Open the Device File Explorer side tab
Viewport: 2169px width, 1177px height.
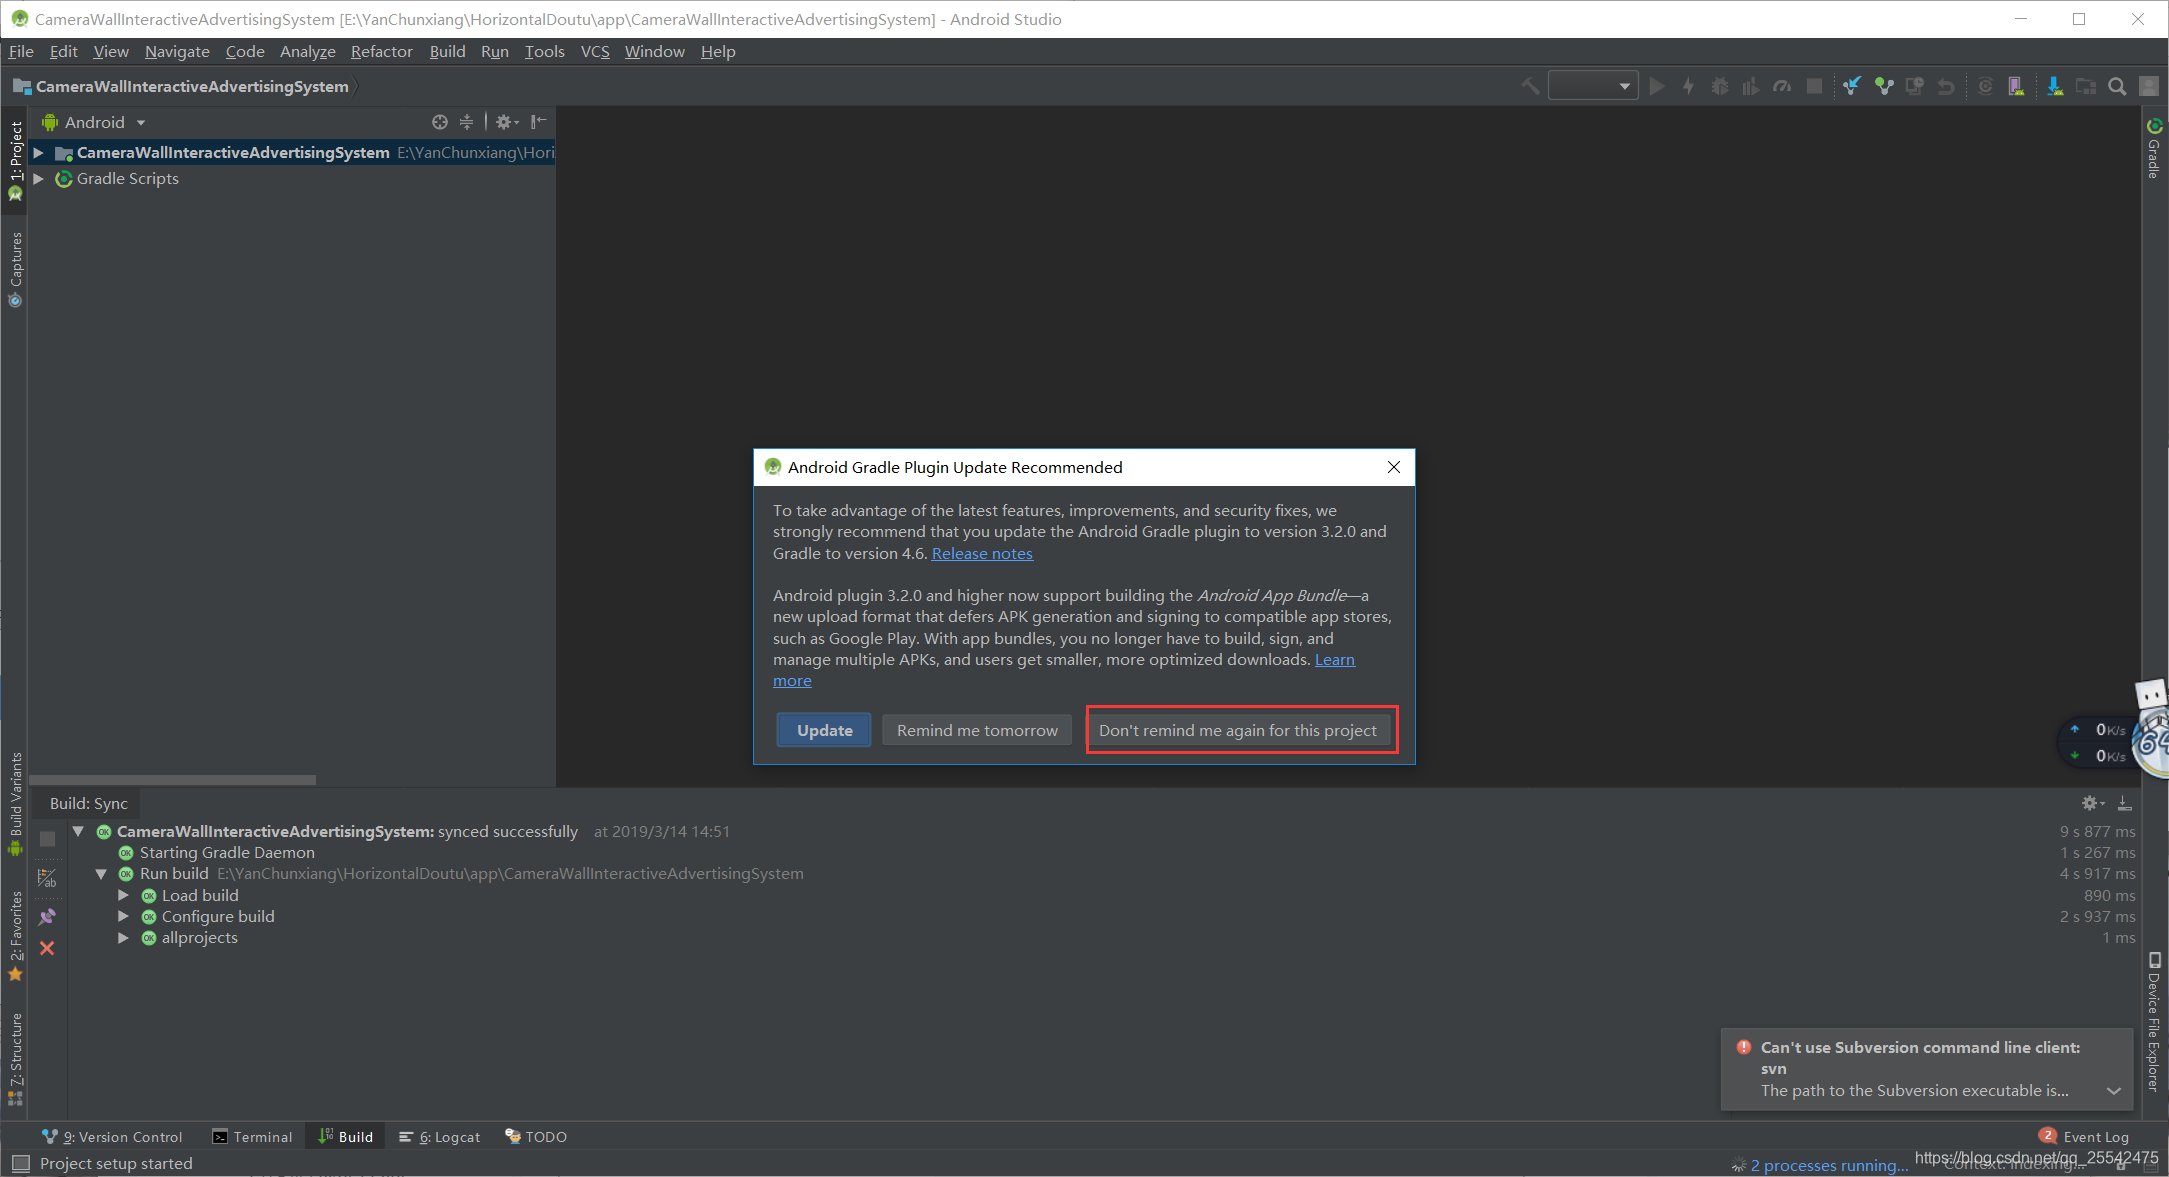coord(2154,1022)
